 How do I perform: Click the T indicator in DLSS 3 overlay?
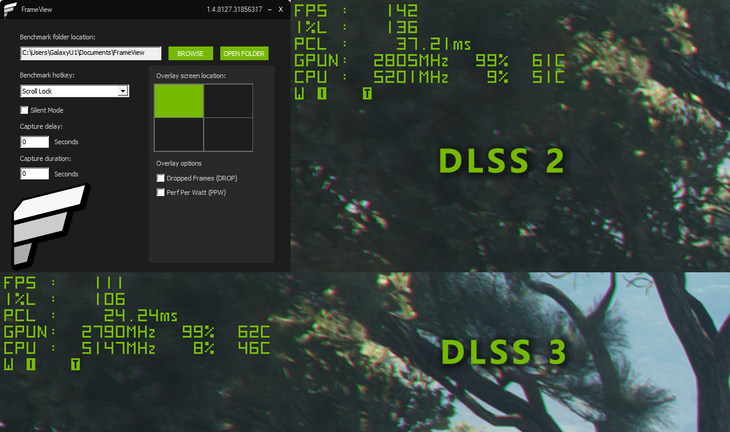(x=75, y=364)
